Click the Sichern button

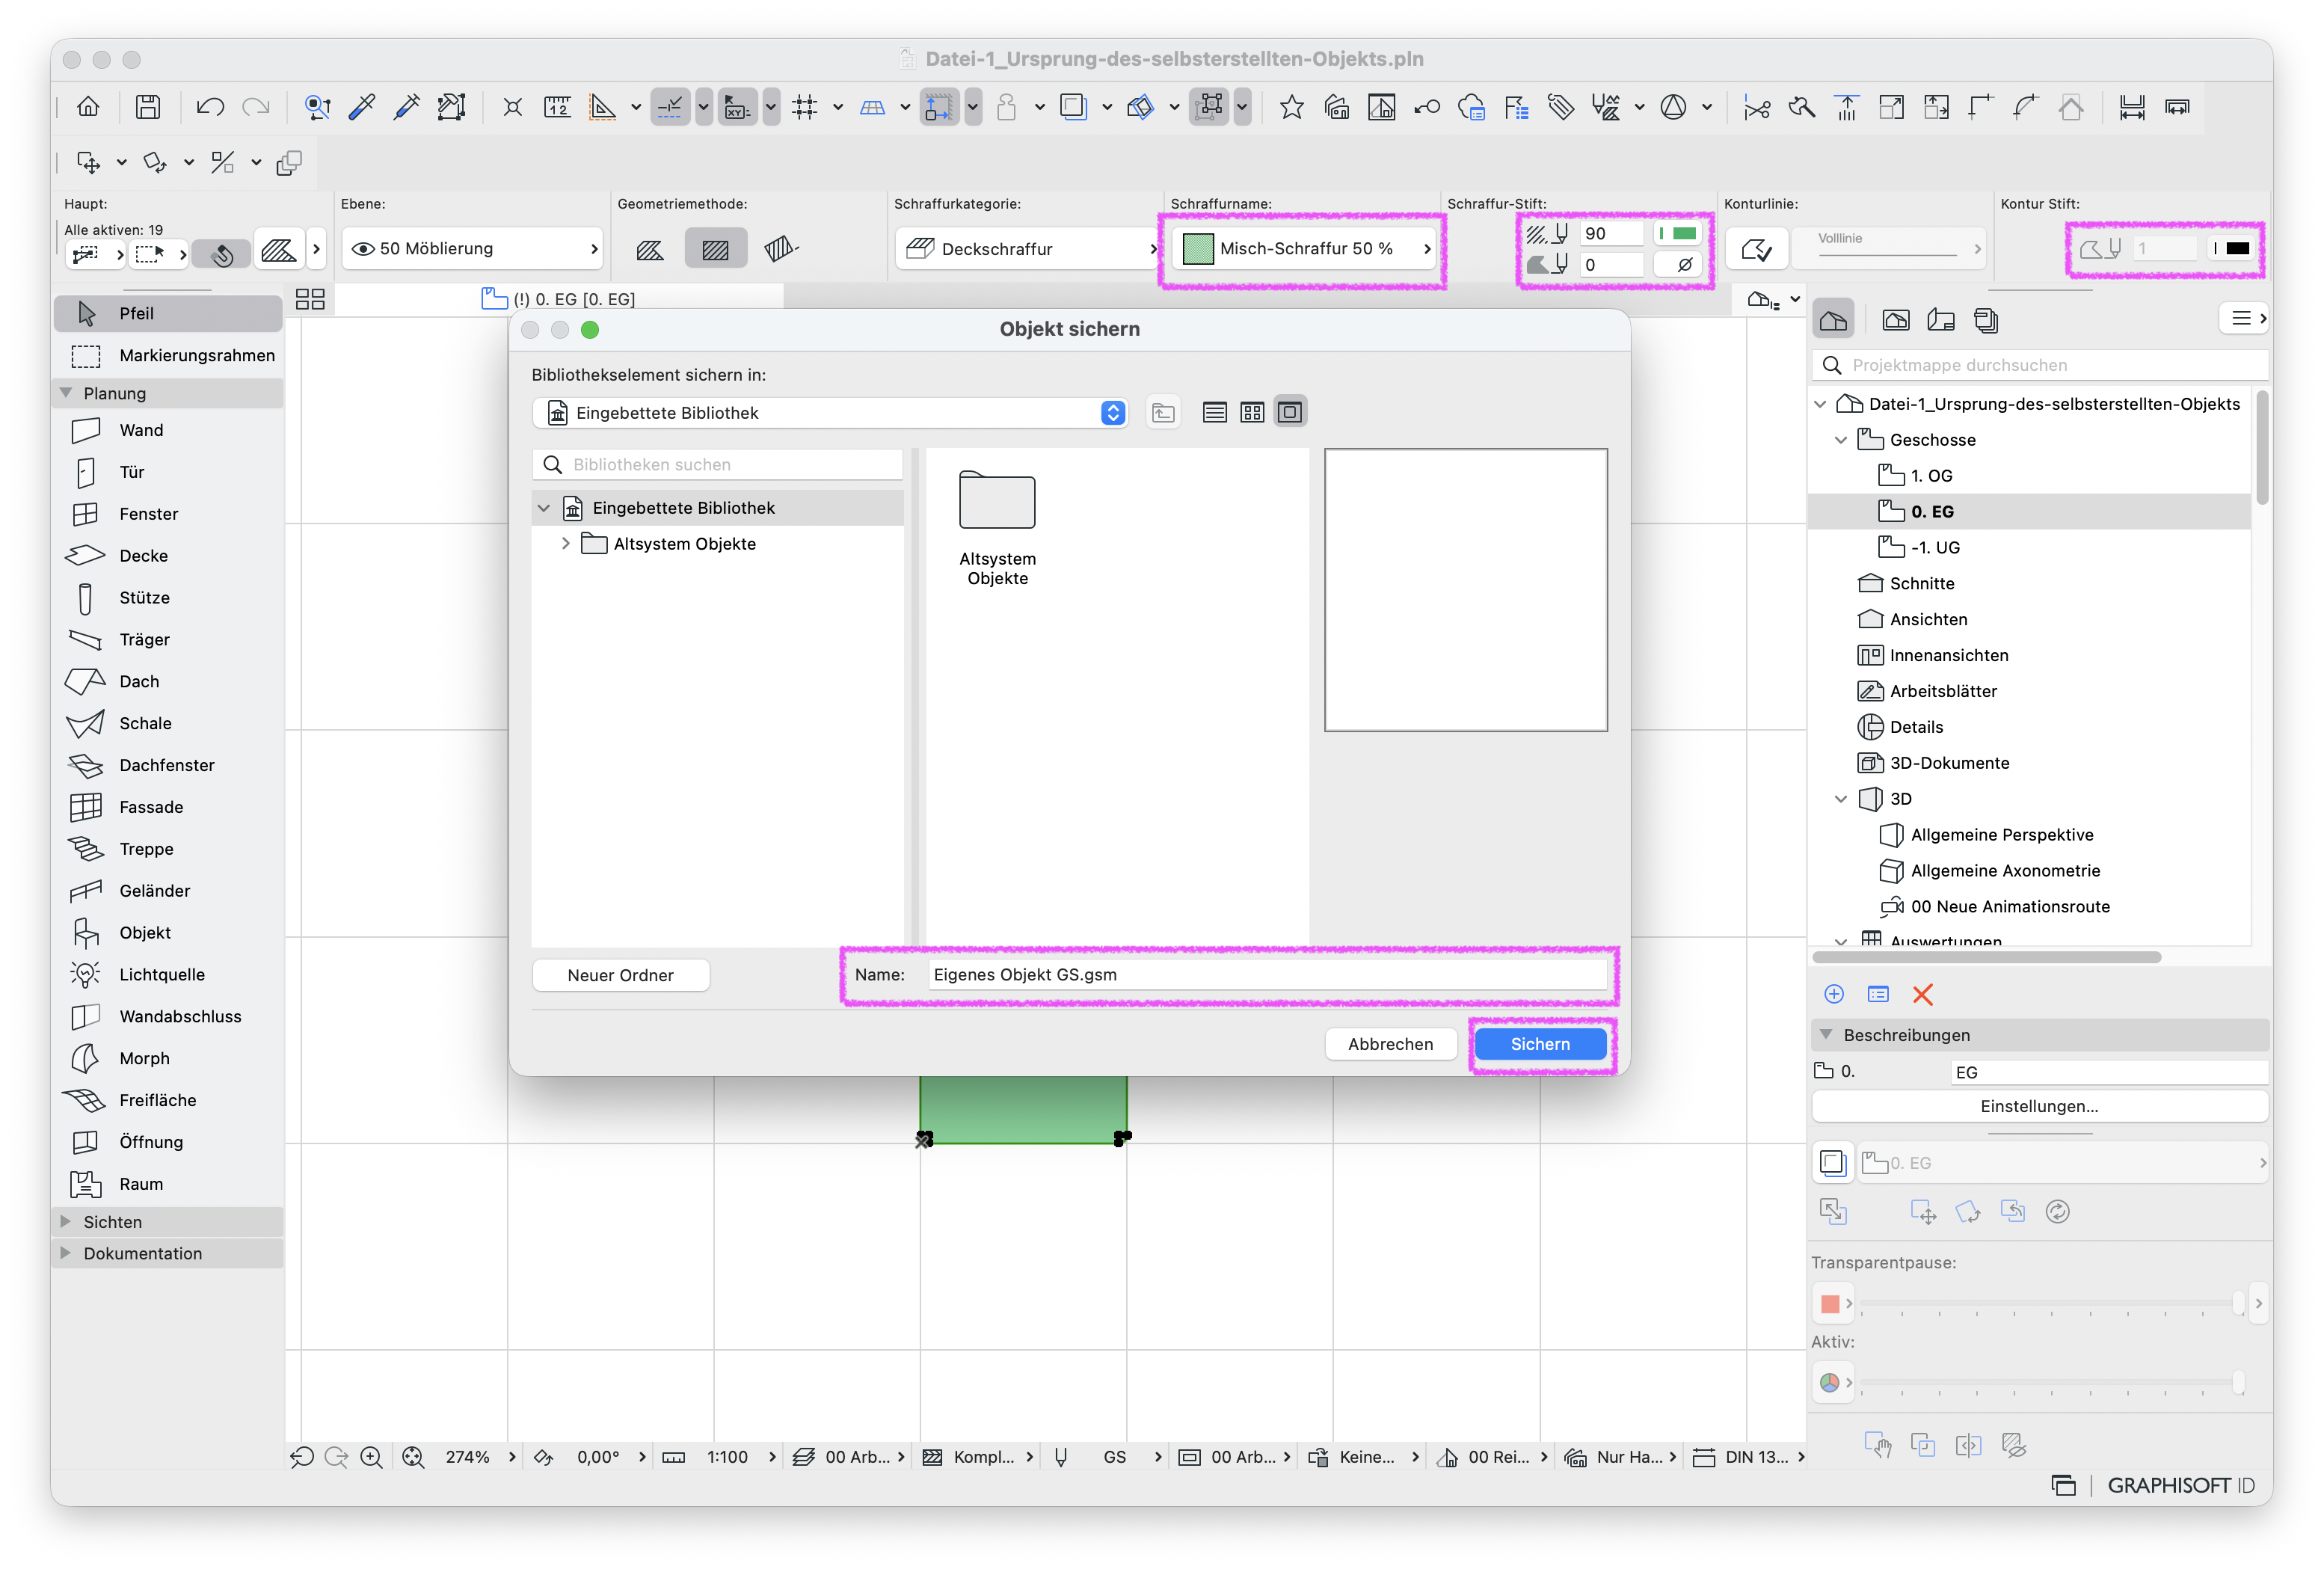pos(1540,1044)
